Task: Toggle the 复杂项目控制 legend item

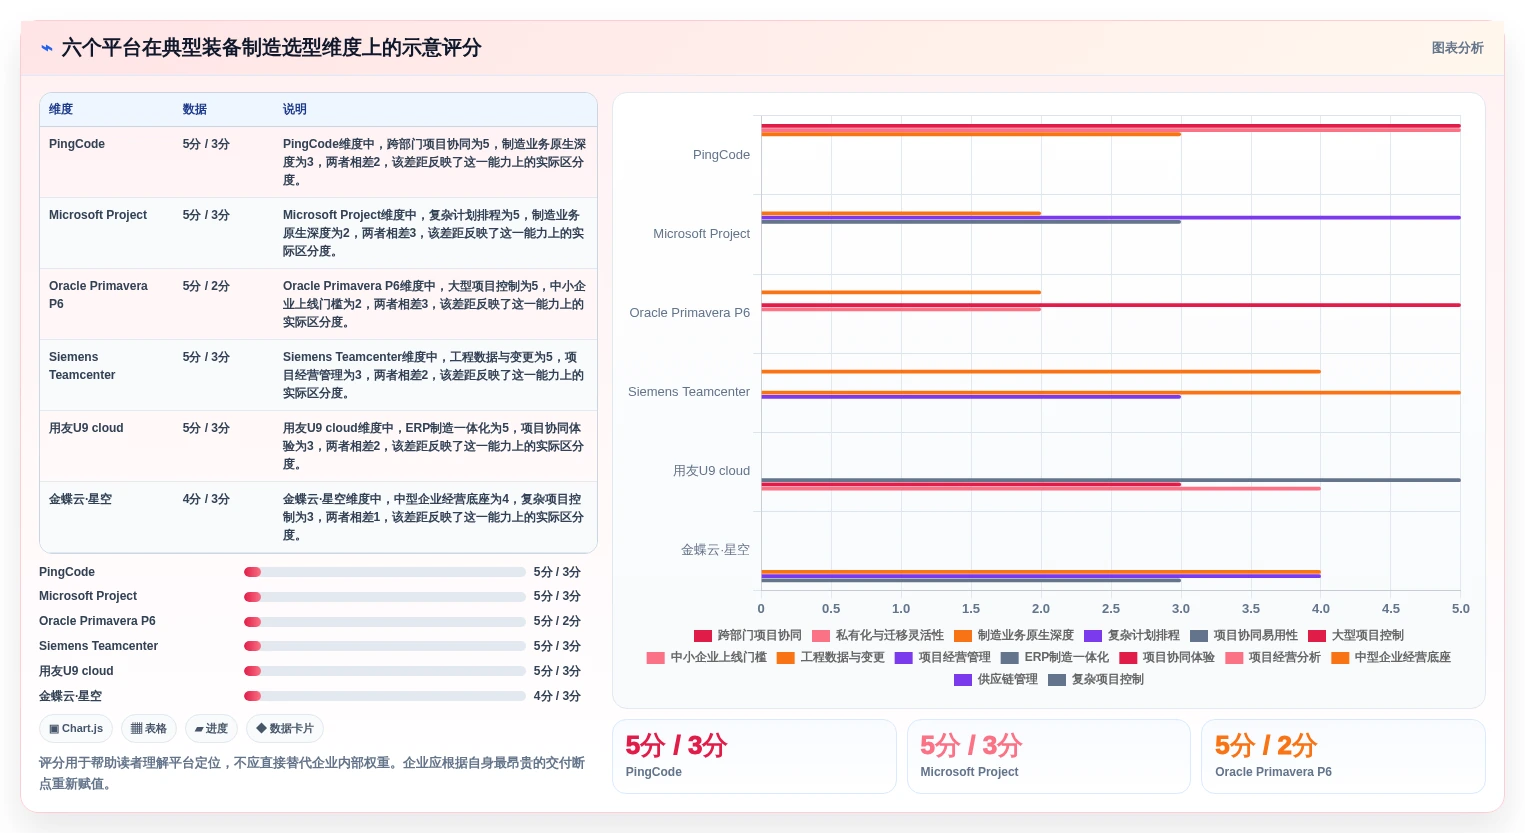Action: [1096, 679]
